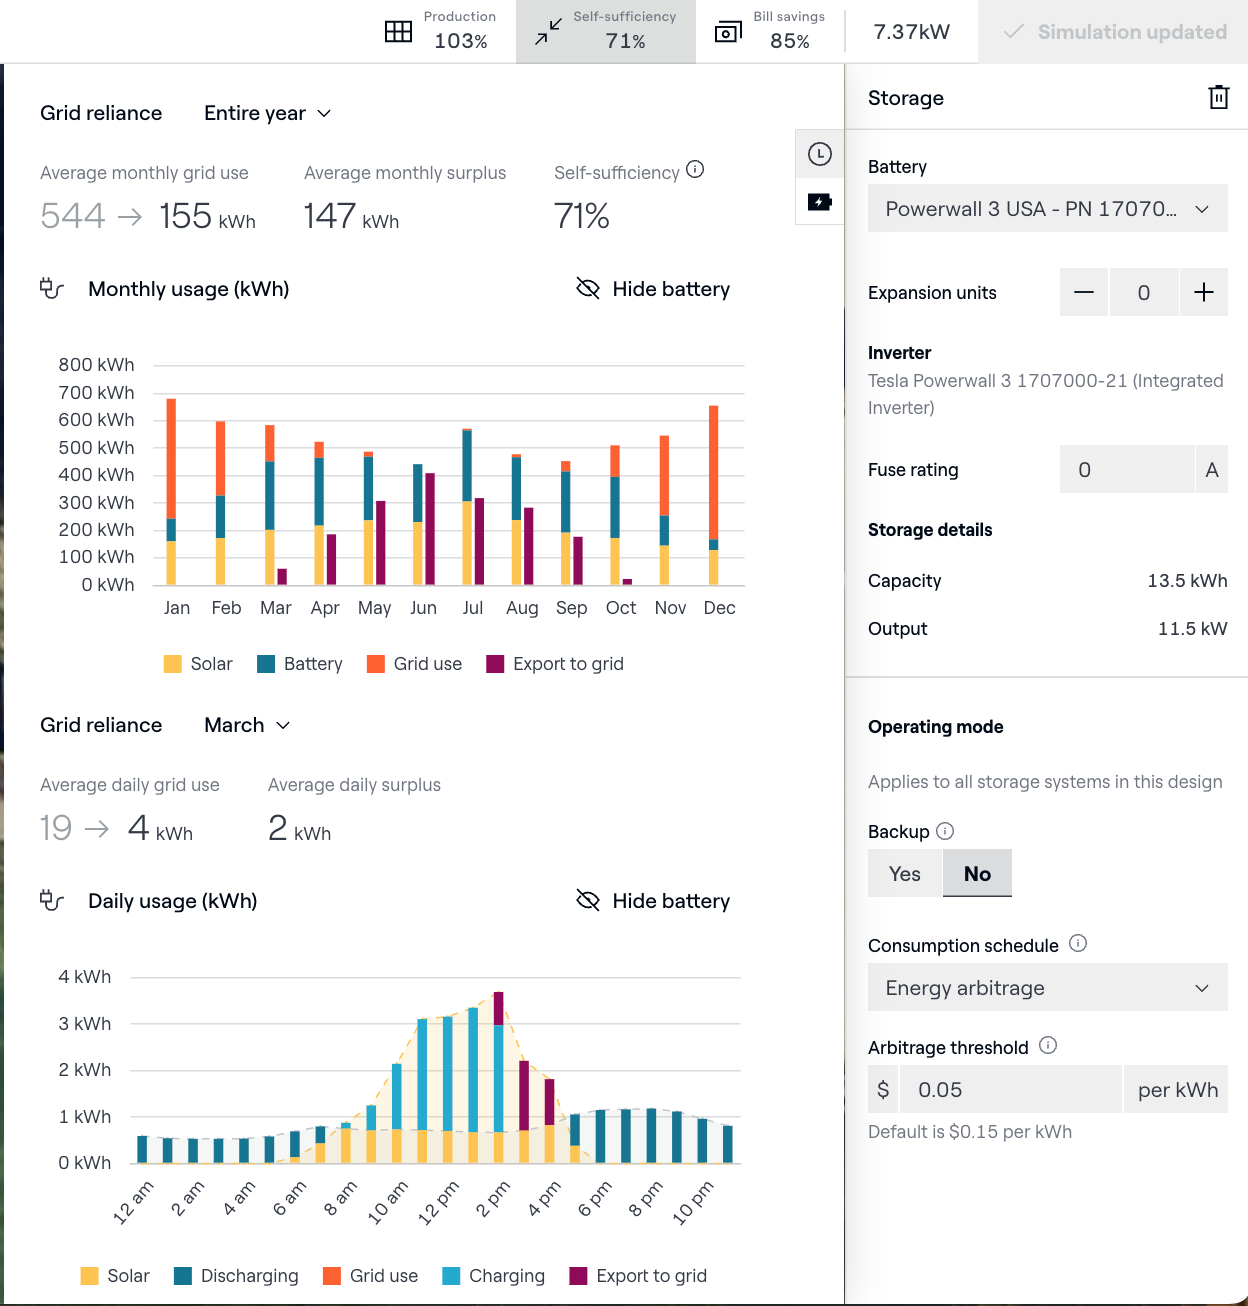Switch to the Self-sufficiency tab

tap(606, 32)
